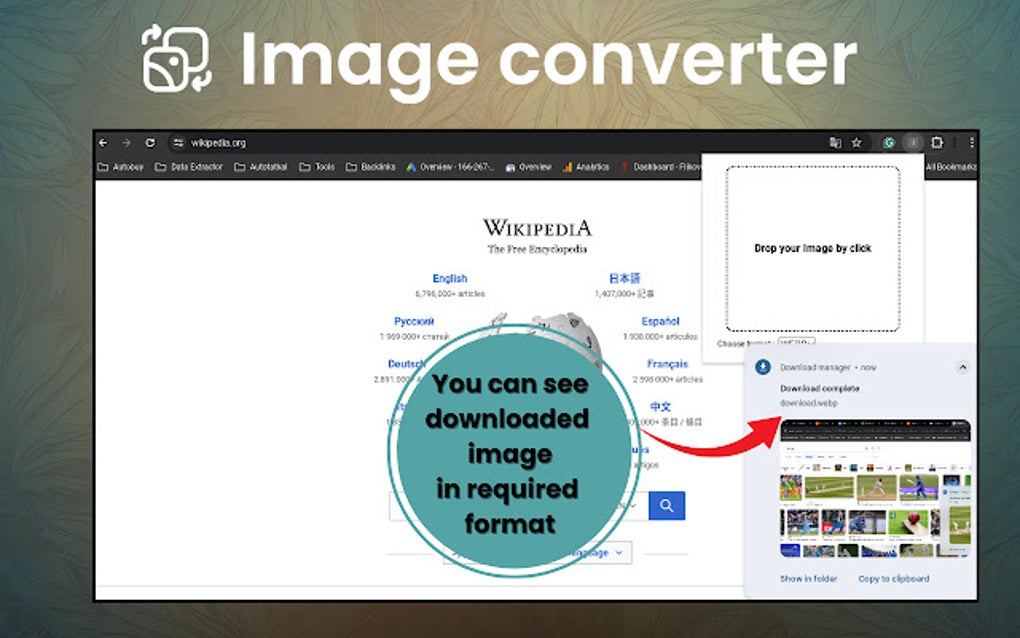The image size is (1020, 638).
Task: Click the forward navigation arrow
Action: (x=125, y=142)
